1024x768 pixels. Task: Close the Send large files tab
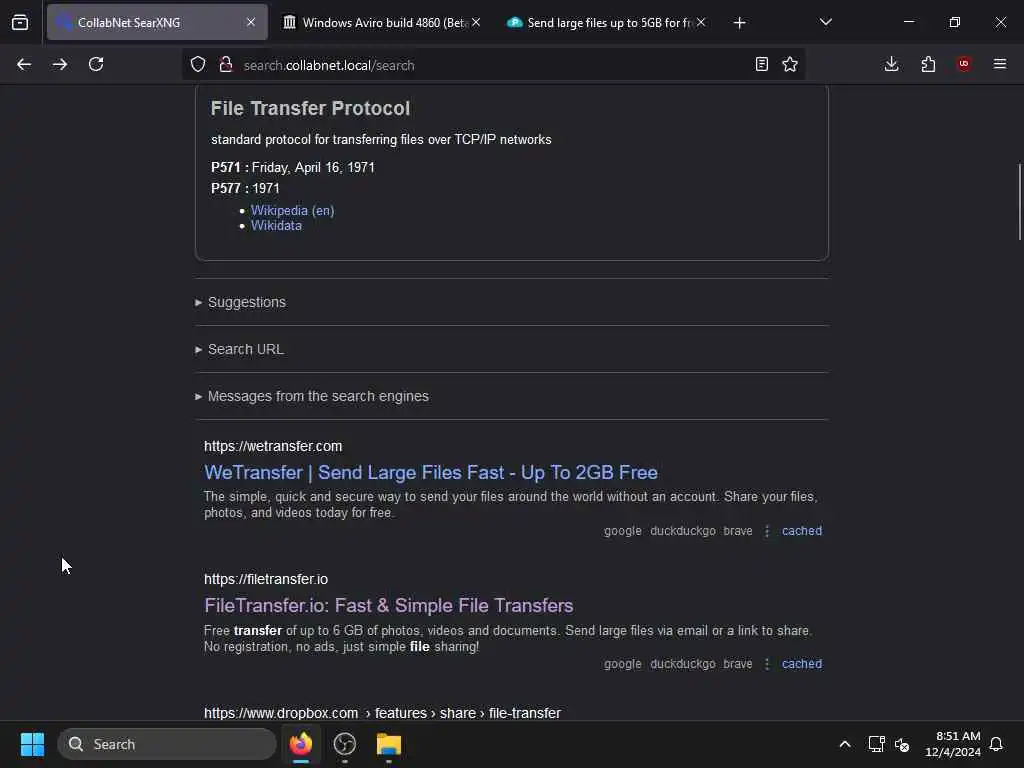click(x=701, y=22)
